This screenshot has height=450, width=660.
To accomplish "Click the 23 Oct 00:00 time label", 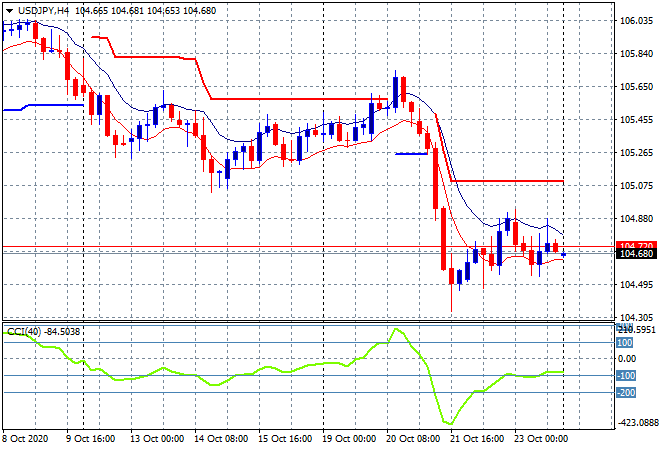I will [541, 439].
